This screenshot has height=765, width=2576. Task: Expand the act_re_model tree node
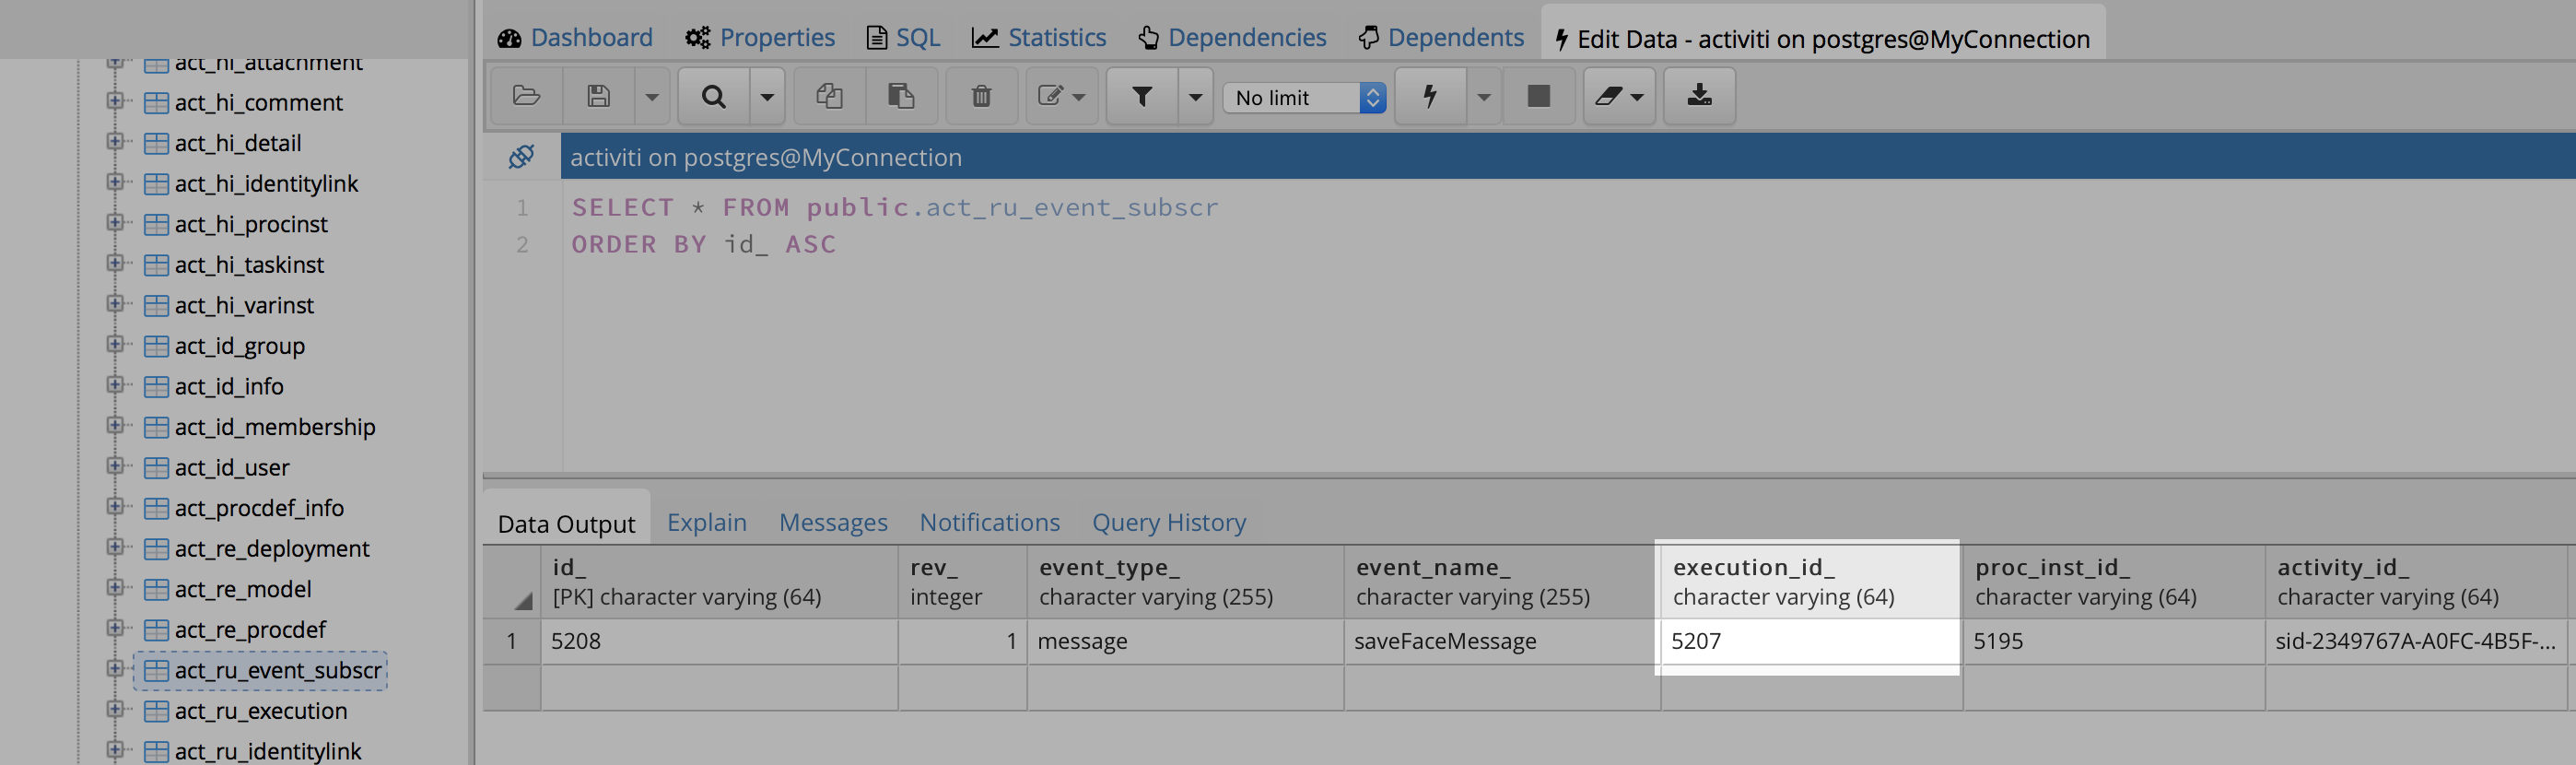pos(115,588)
